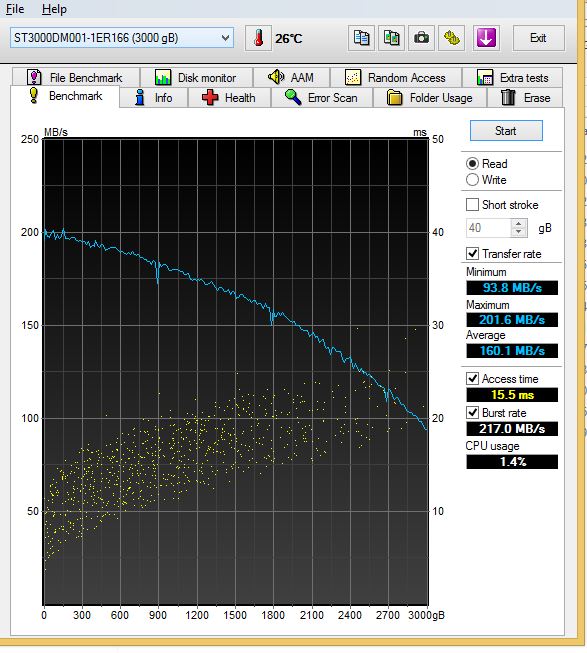
Task: Click the camera save screenshot icon
Action: pyautogui.click(x=421, y=38)
